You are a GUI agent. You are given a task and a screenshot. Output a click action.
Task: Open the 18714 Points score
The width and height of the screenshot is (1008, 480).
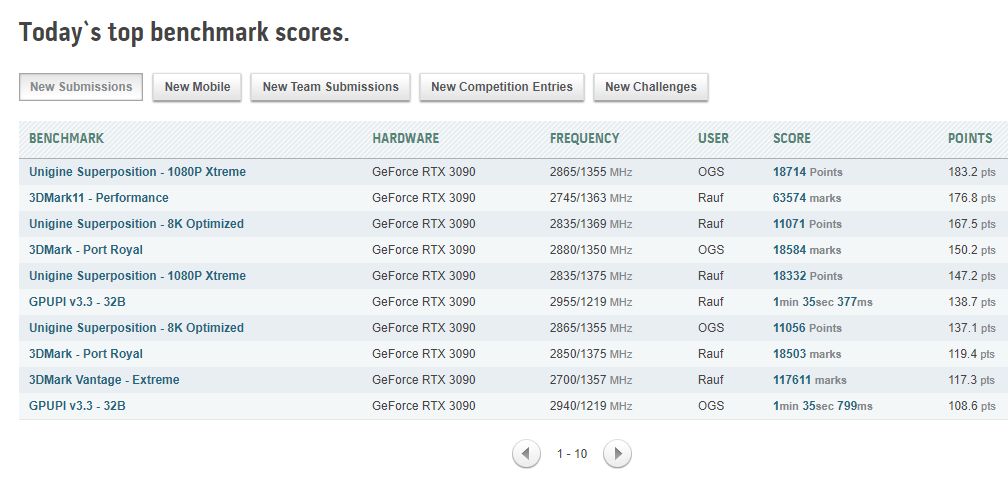point(807,172)
